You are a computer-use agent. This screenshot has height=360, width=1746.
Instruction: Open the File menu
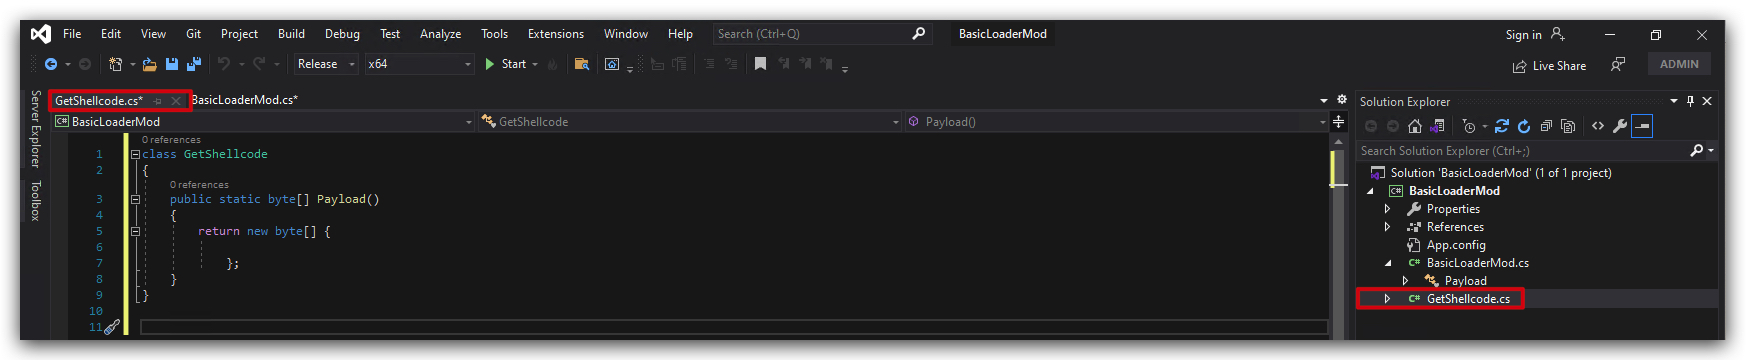72,34
